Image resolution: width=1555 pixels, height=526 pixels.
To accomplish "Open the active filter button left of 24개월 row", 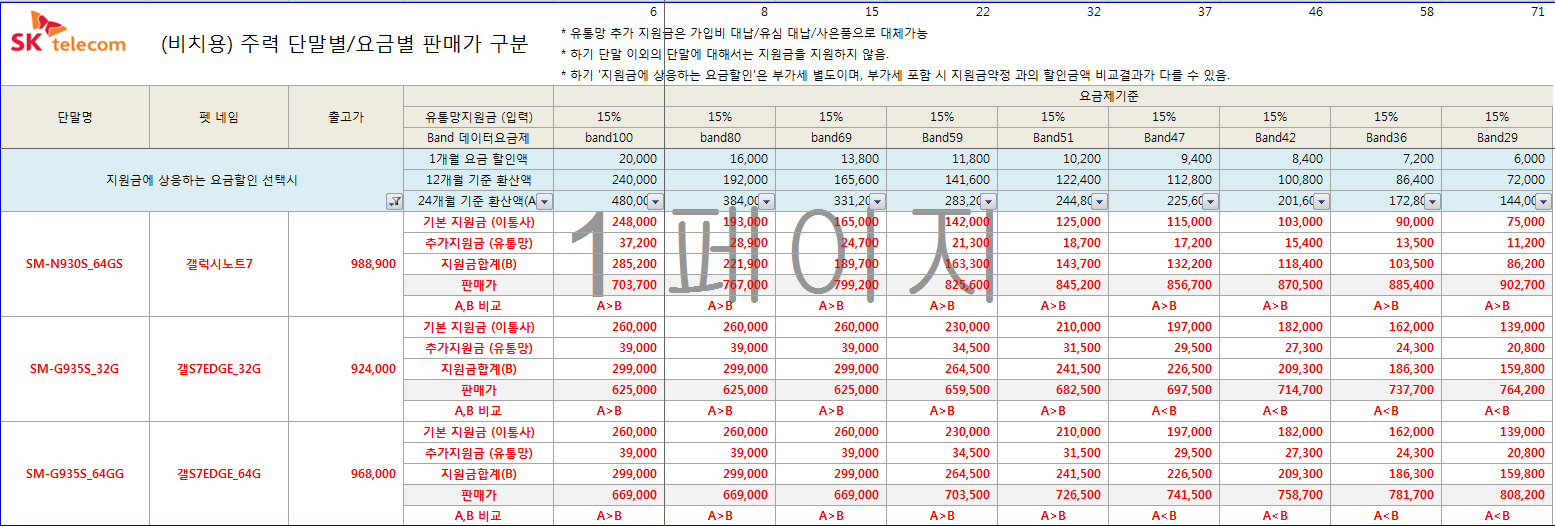I will (394, 201).
